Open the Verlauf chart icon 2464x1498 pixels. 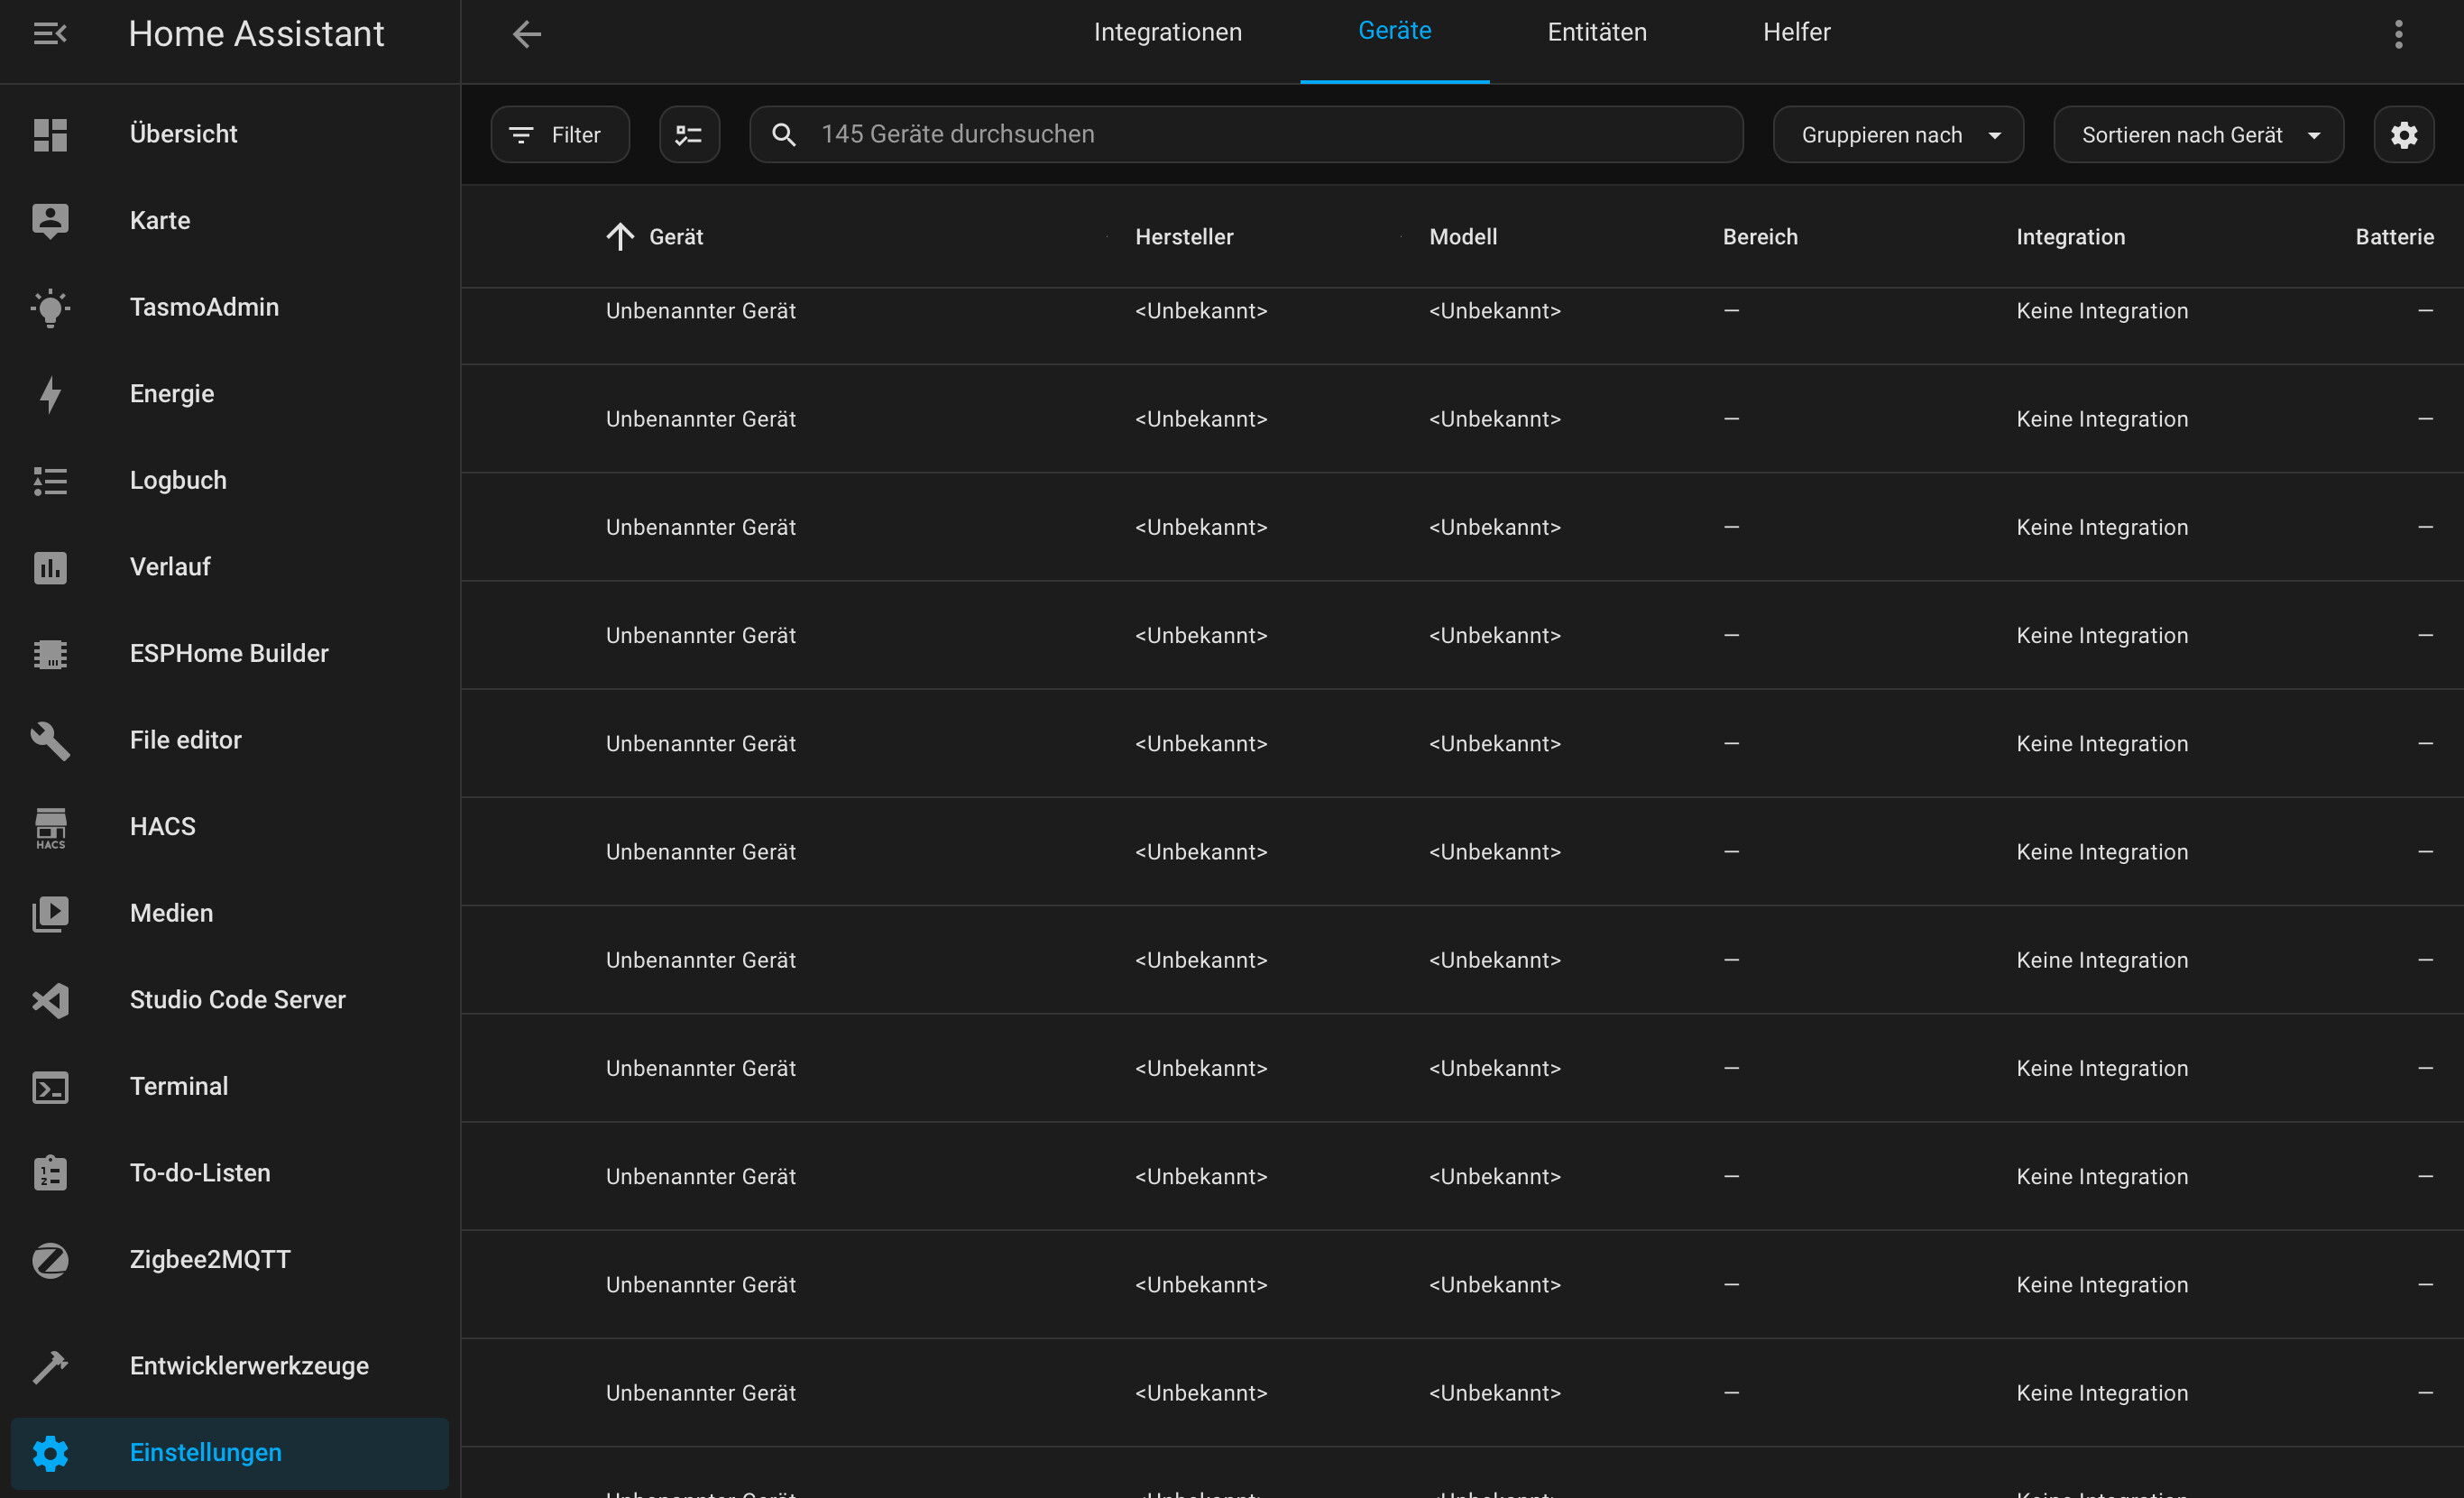point(50,567)
